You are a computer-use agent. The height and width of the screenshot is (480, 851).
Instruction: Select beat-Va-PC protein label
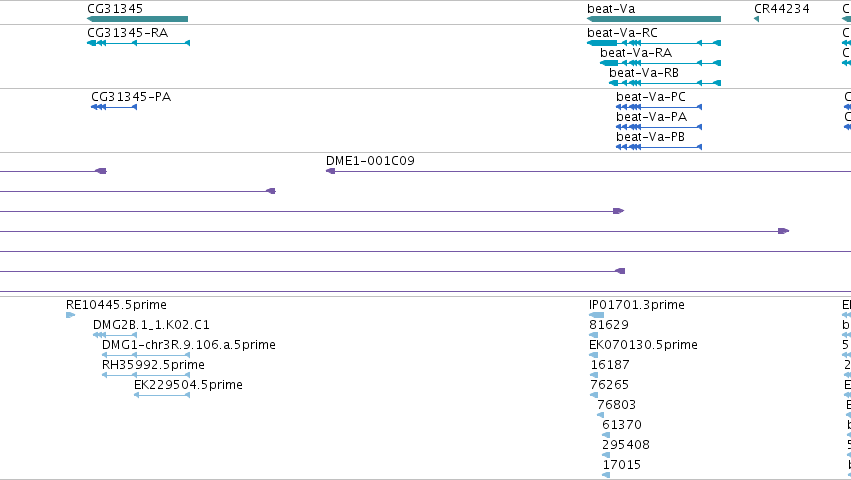pos(651,97)
